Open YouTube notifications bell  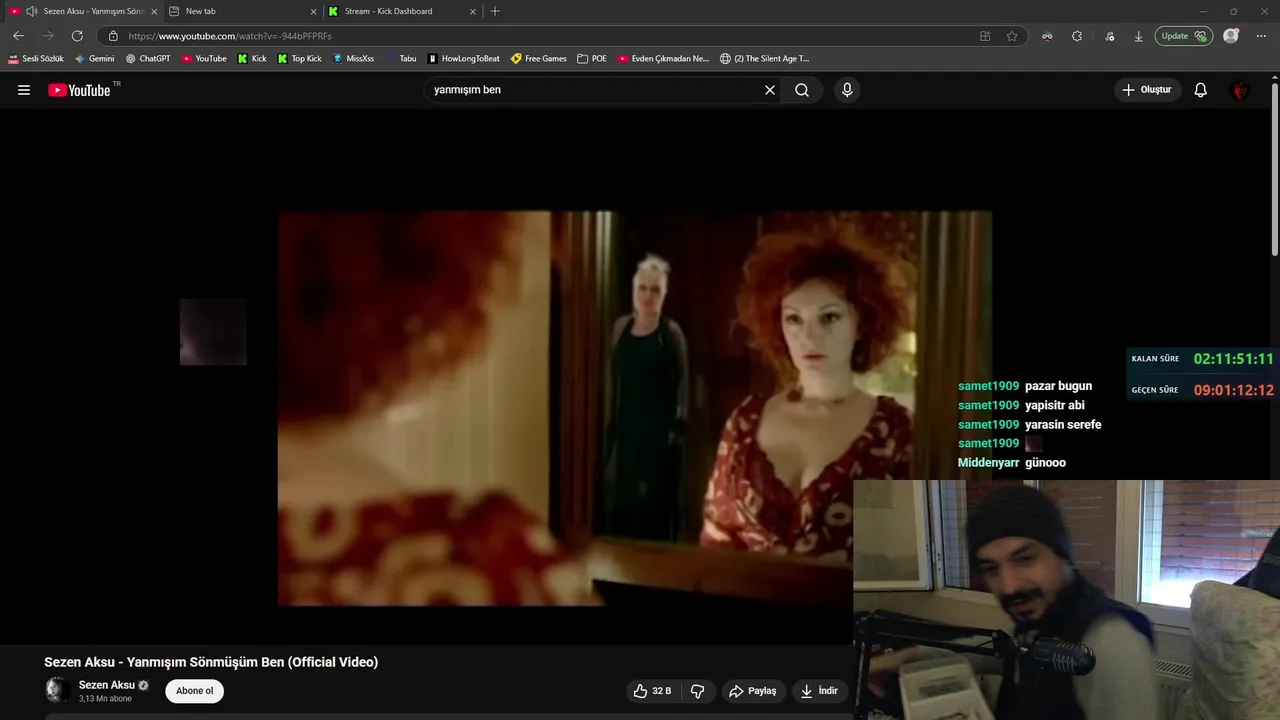pyautogui.click(x=1201, y=90)
